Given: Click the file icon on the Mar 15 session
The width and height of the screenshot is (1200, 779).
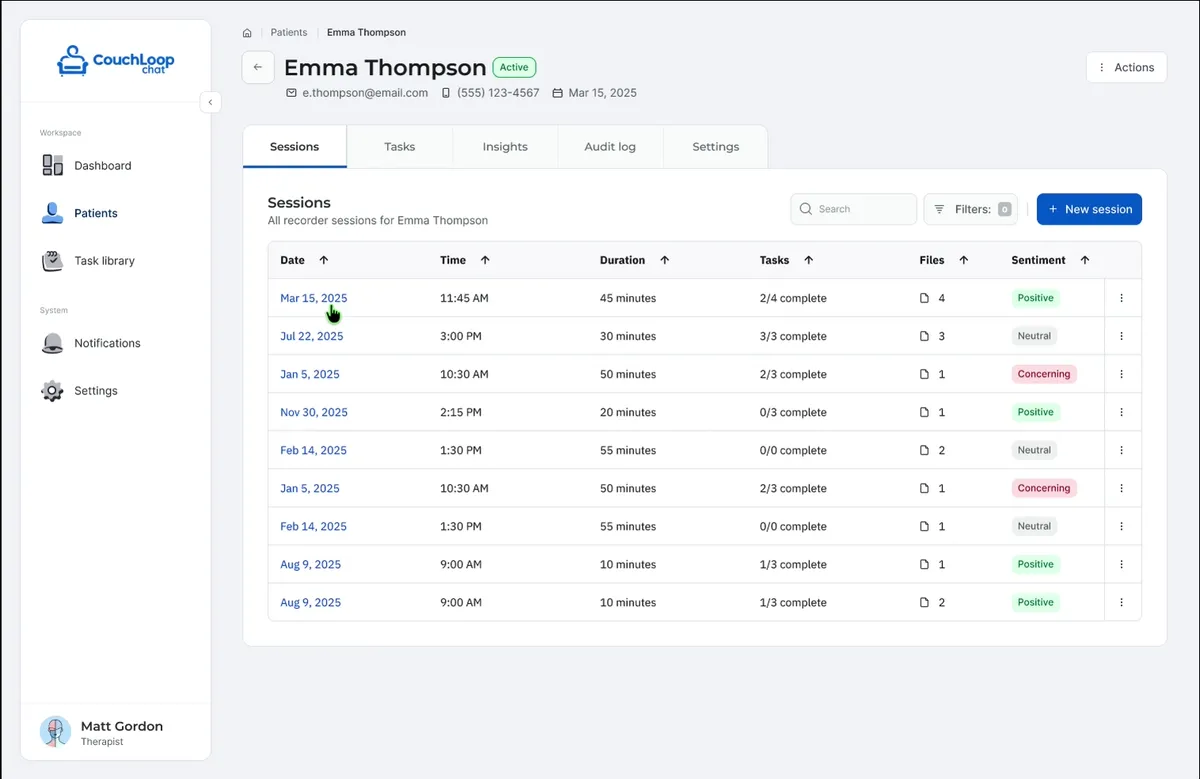Looking at the screenshot, I should click(926, 297).
